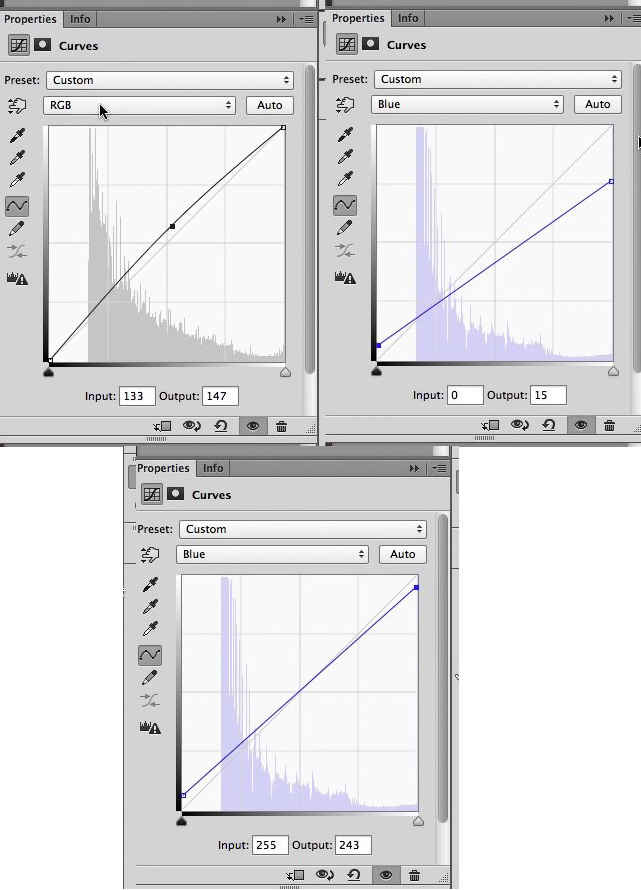Open Preset dropdown in the RGB panel

pyautogui.click(x=170, y=80)
